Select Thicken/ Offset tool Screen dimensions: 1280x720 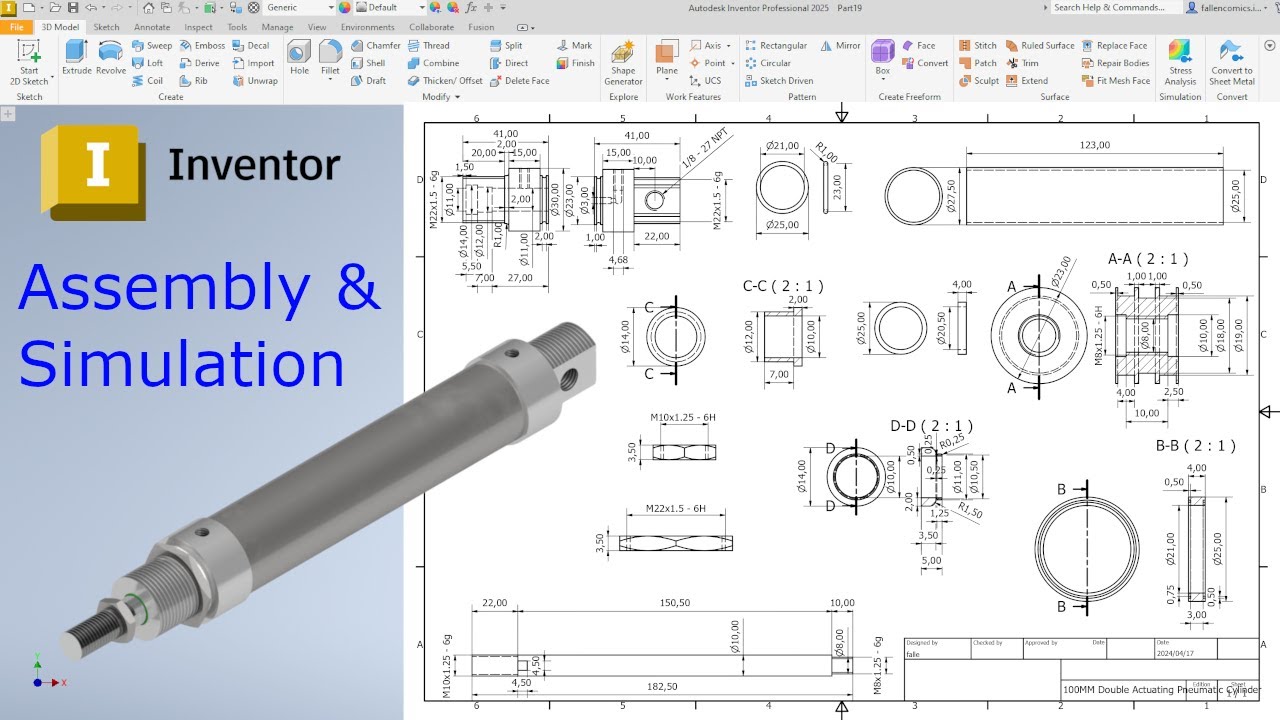coord(445,81)
